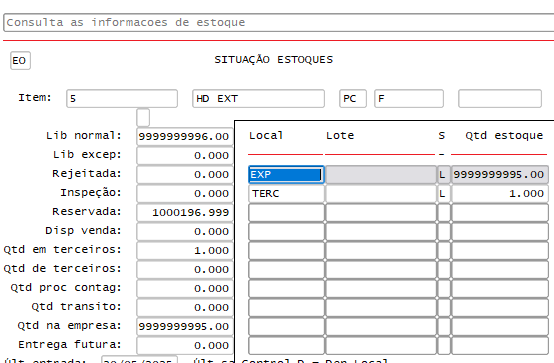Click the Lote cell in TERC row
554x363 pixels.
381,194
